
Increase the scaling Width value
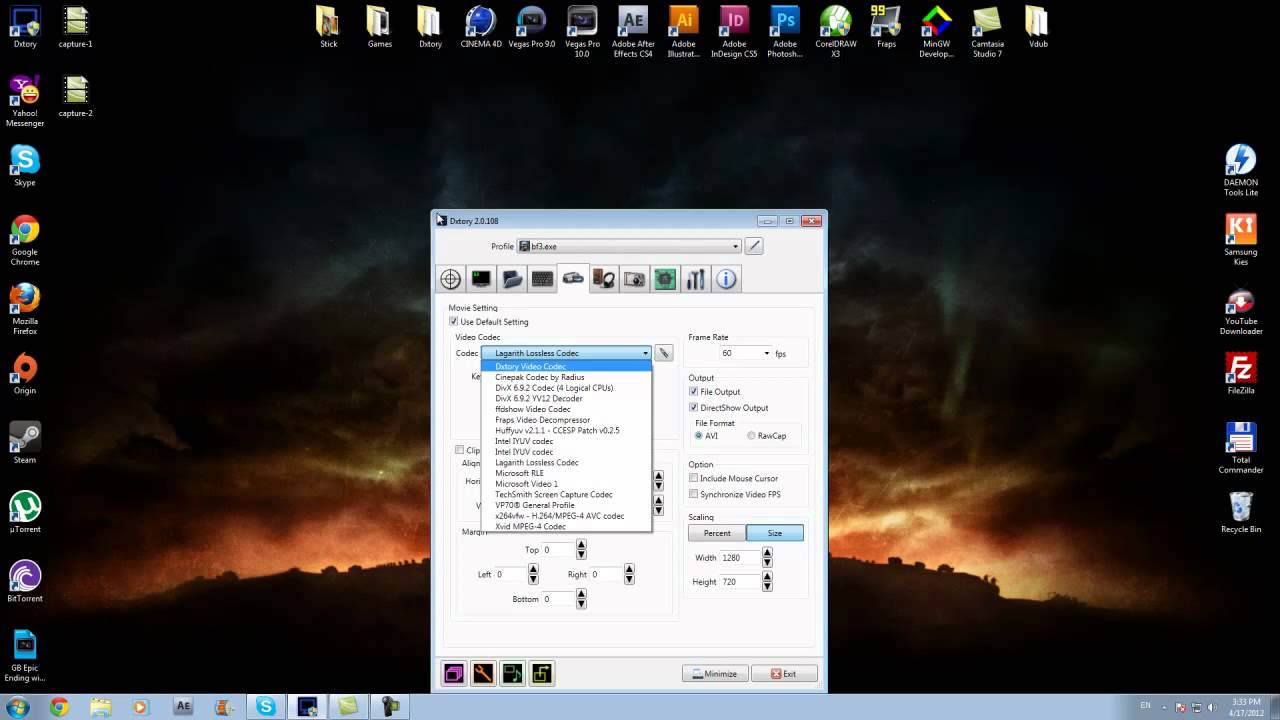pos(768,553)
